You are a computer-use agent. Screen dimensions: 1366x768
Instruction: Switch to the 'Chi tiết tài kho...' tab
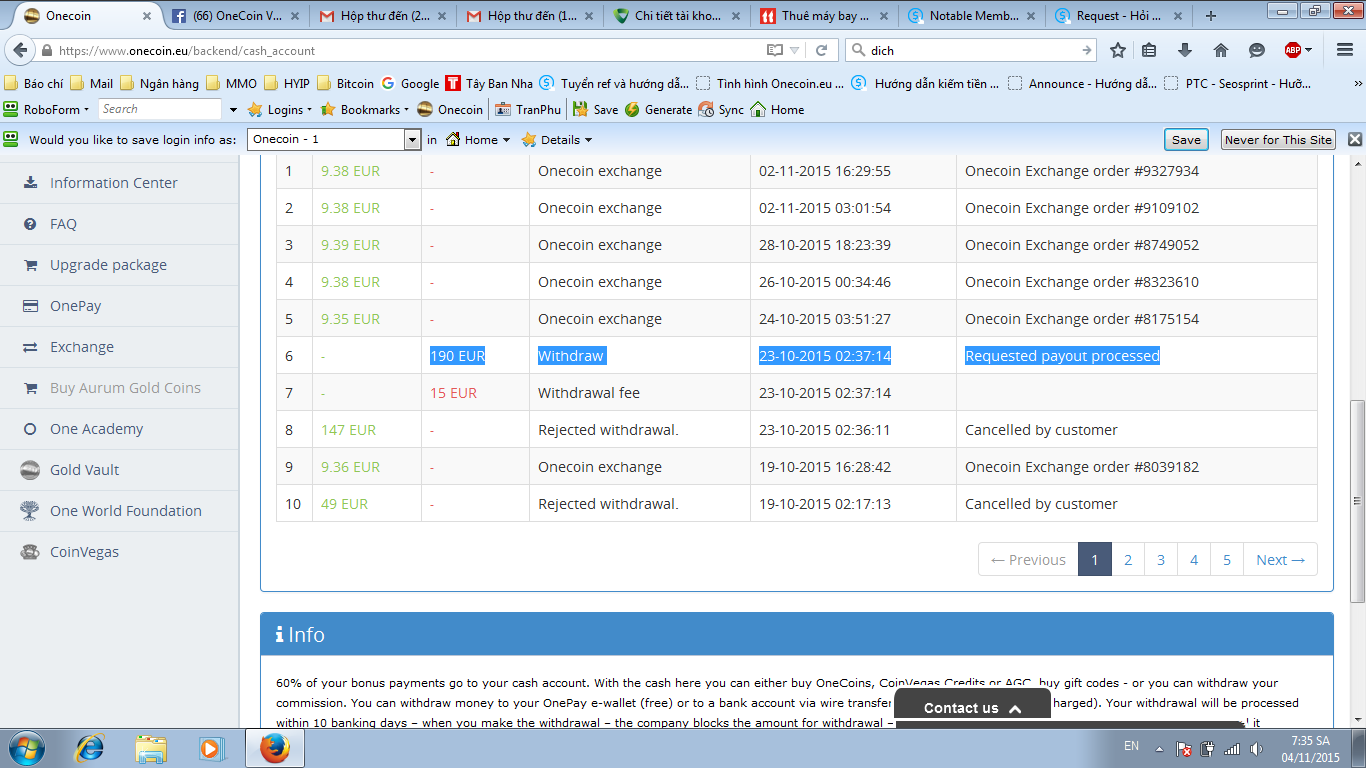(x=678, y=16)
